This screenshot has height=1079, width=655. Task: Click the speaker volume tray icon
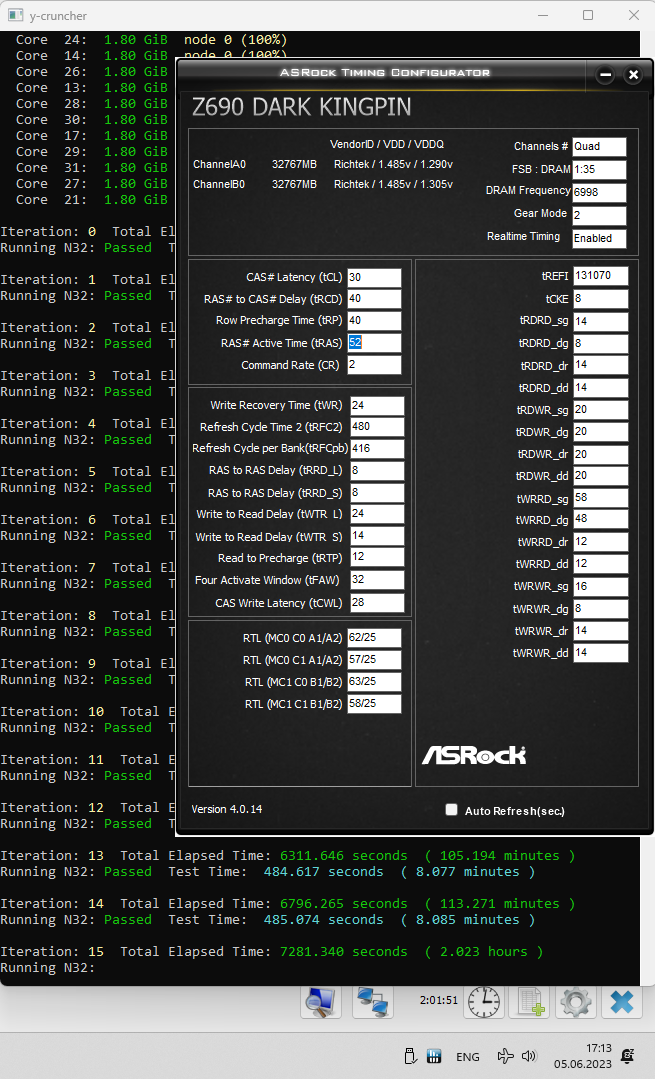(528, 1056)
